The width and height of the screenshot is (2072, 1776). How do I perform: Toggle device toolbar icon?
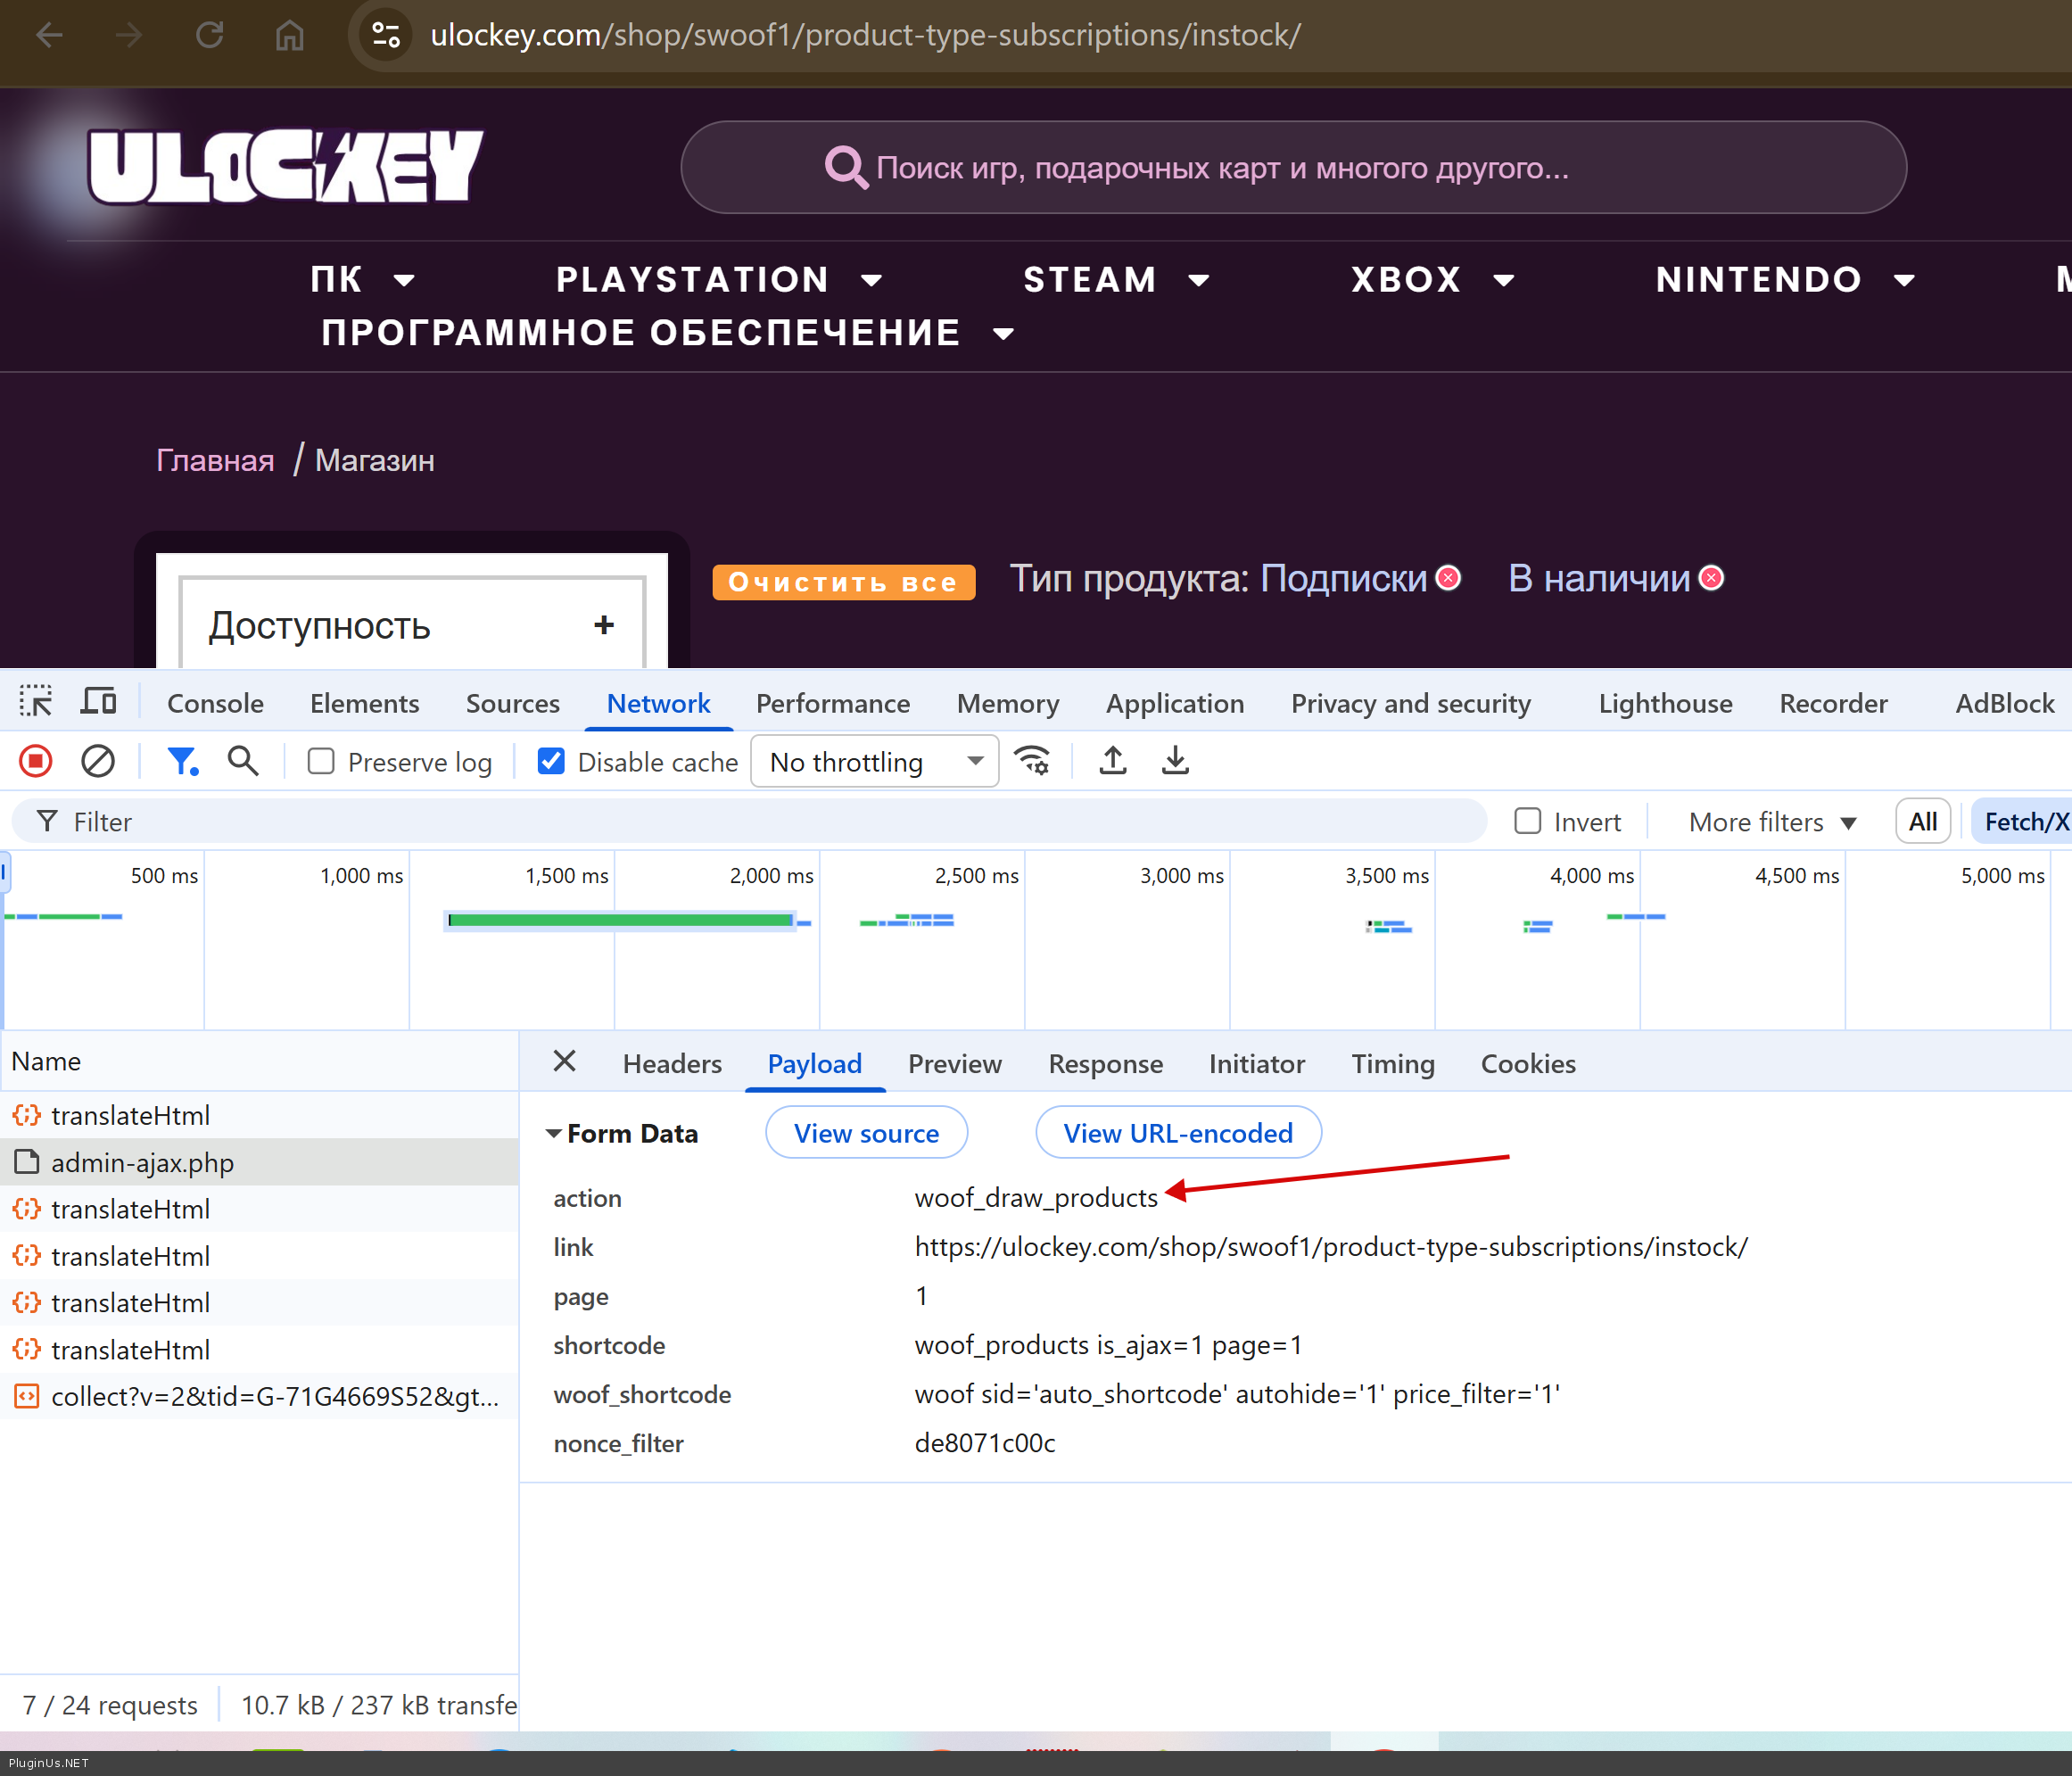pyautogui.click(x=98, y=703)
